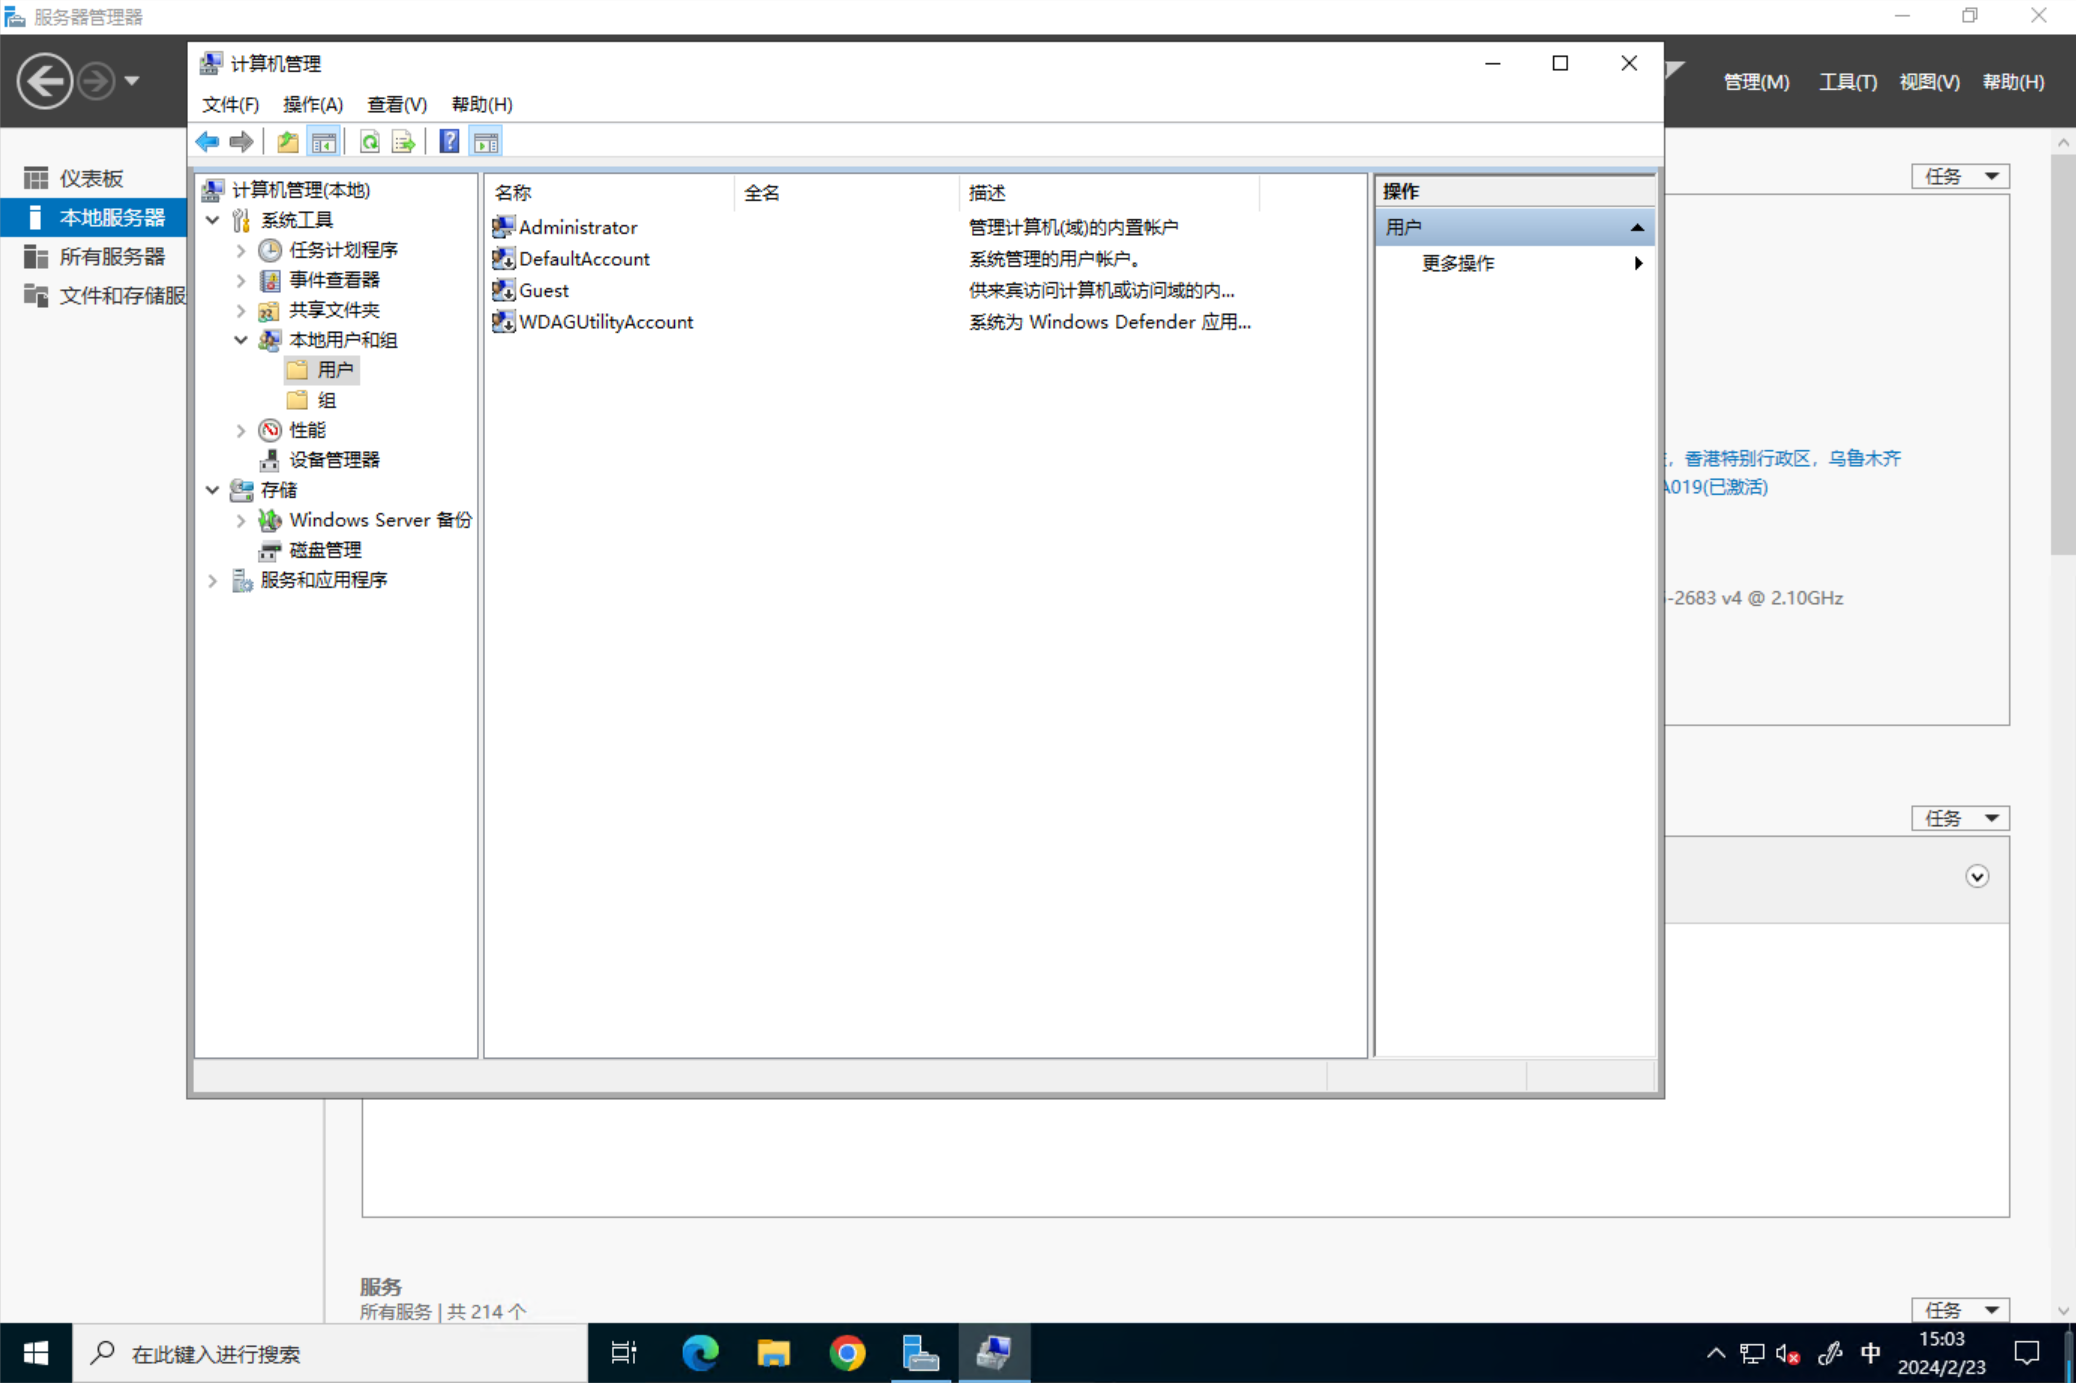Open the 操作(A) menu
The image size is (2076, 1383).
coord(312,104)
